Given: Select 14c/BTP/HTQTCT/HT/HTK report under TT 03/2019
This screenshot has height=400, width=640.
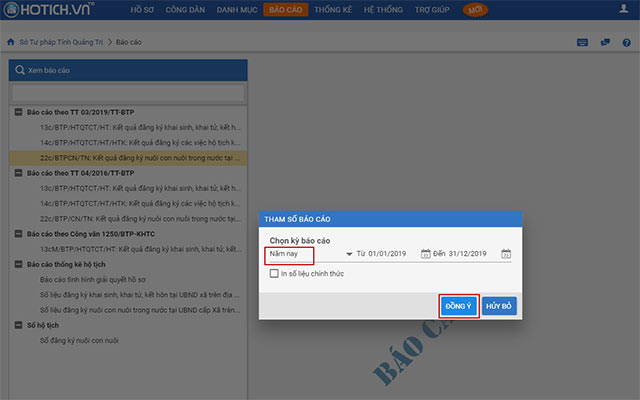Looking at the screenshot, I should point(140,142).
